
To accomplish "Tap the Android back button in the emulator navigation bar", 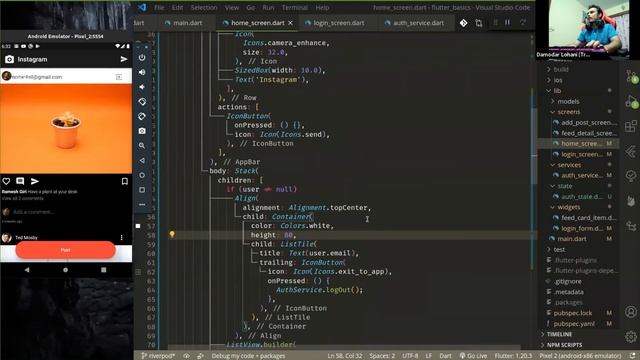I will tap(27, 269).
